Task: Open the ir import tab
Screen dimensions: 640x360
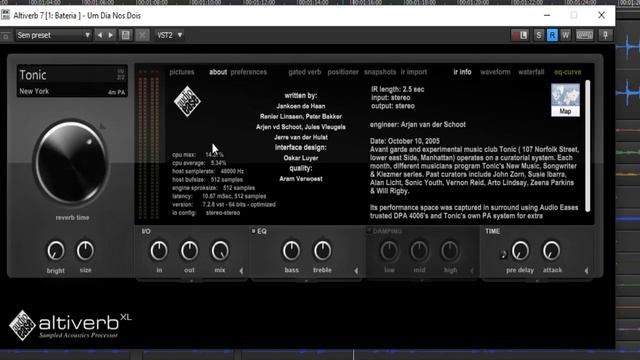Action: [x=413, y=72]
